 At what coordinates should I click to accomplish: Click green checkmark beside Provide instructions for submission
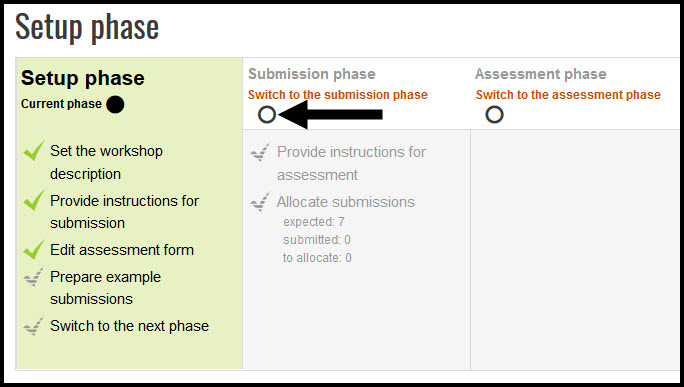coord(34,200)
